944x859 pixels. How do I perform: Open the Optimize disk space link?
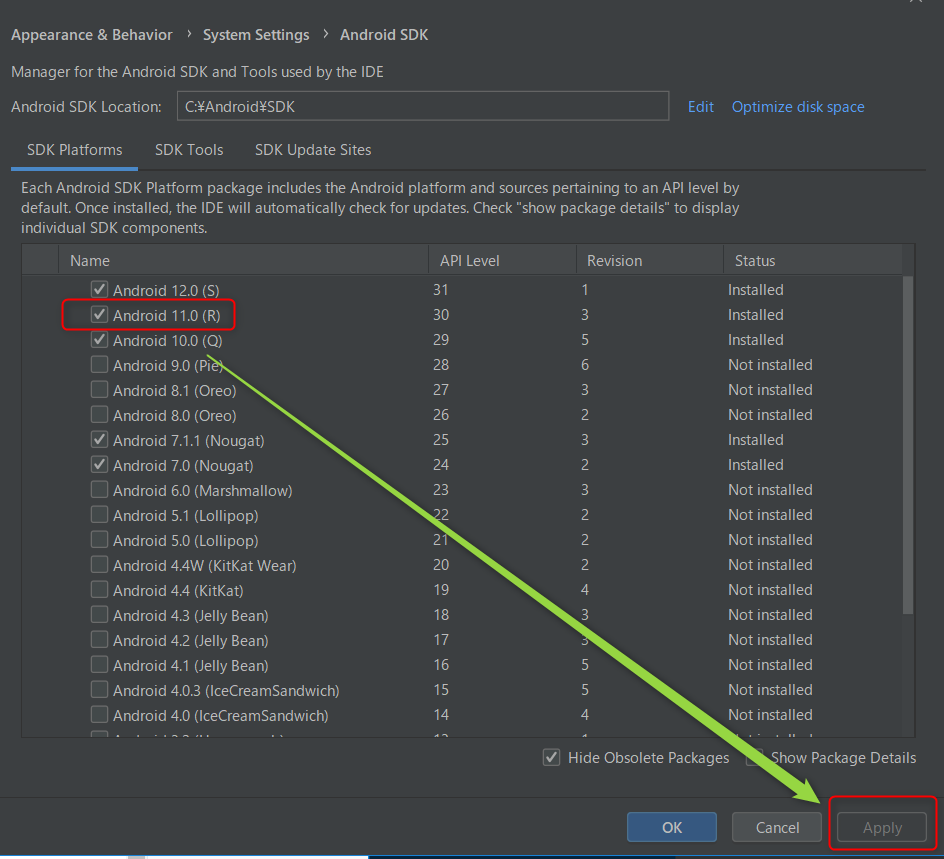pos(798,107)
